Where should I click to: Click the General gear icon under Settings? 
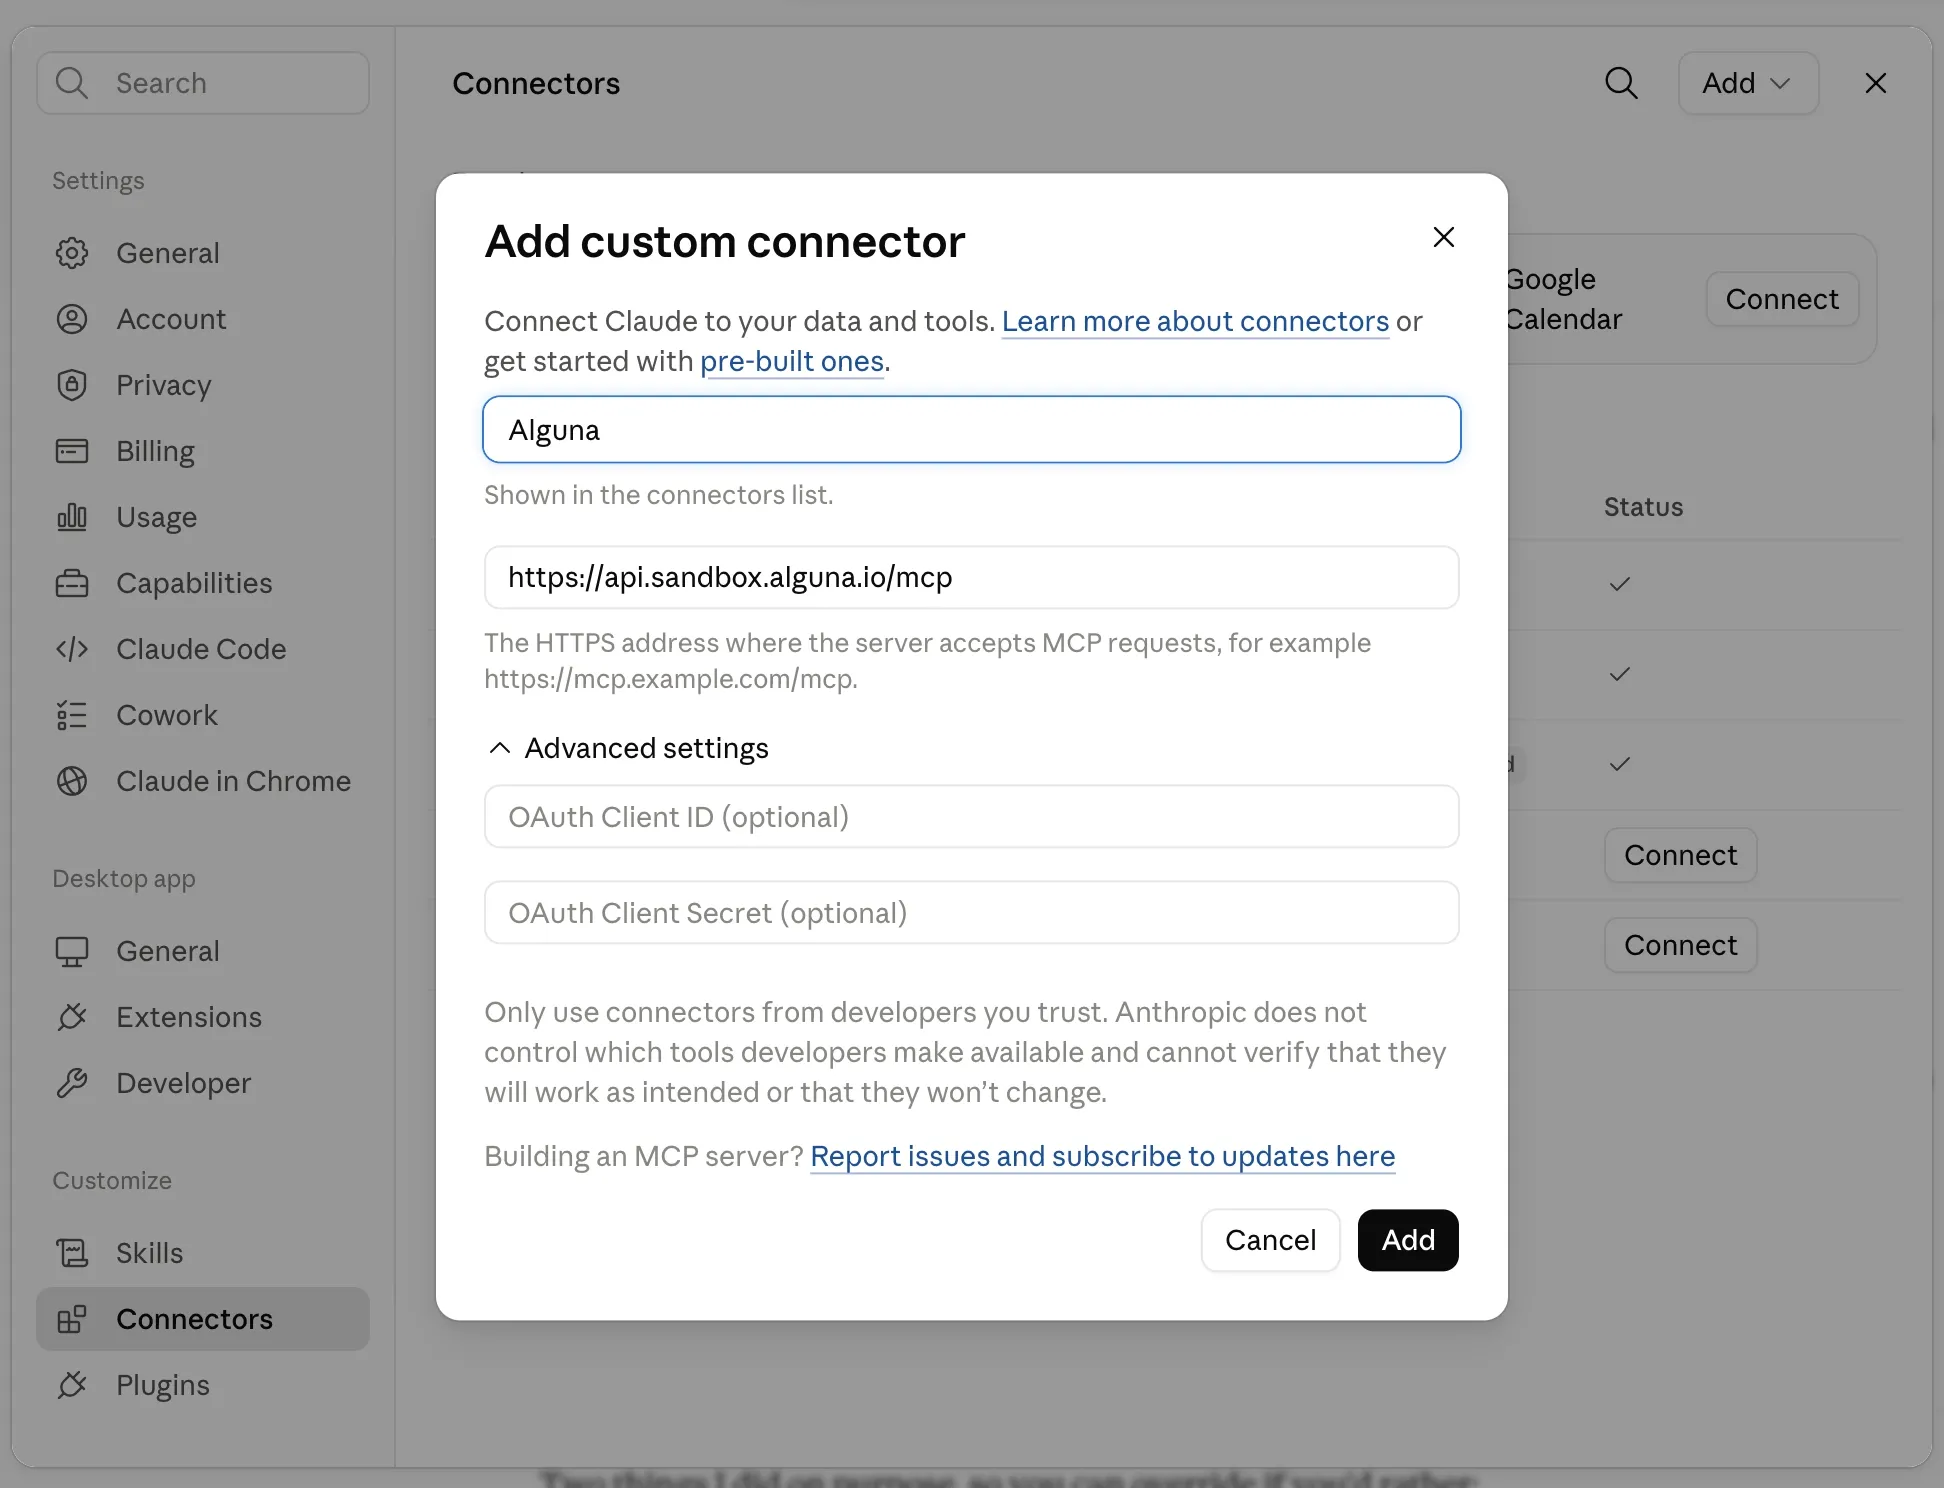point(72,253)
